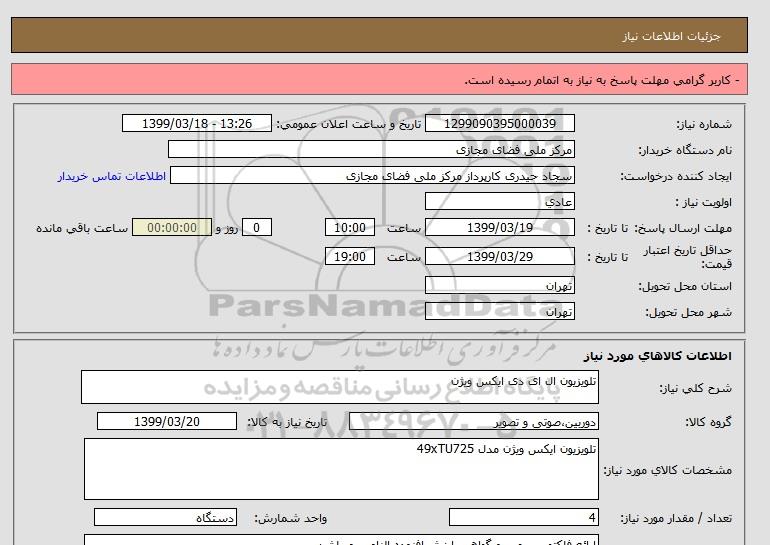Viewport: 770px width, 545px height.
Task: Click the گروه کالا label
Action: point(709,422)
